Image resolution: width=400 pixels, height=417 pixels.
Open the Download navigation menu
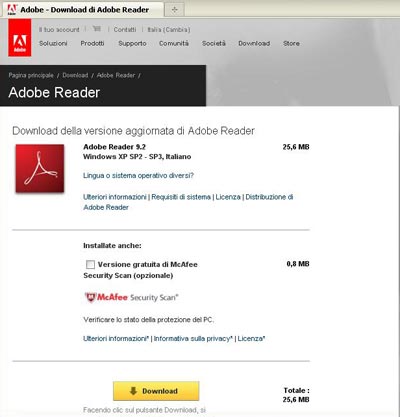tap(254, 43)
